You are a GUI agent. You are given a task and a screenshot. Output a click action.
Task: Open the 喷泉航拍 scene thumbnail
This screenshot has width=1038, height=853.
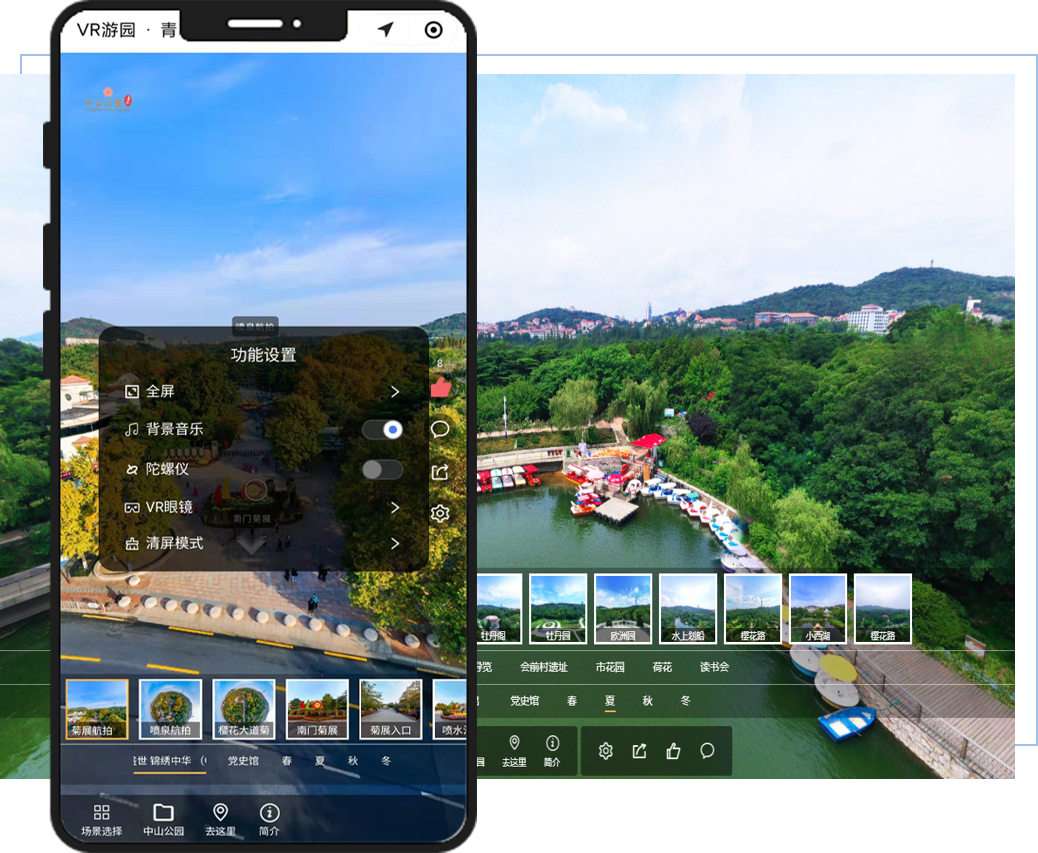(x=171, y=709)
